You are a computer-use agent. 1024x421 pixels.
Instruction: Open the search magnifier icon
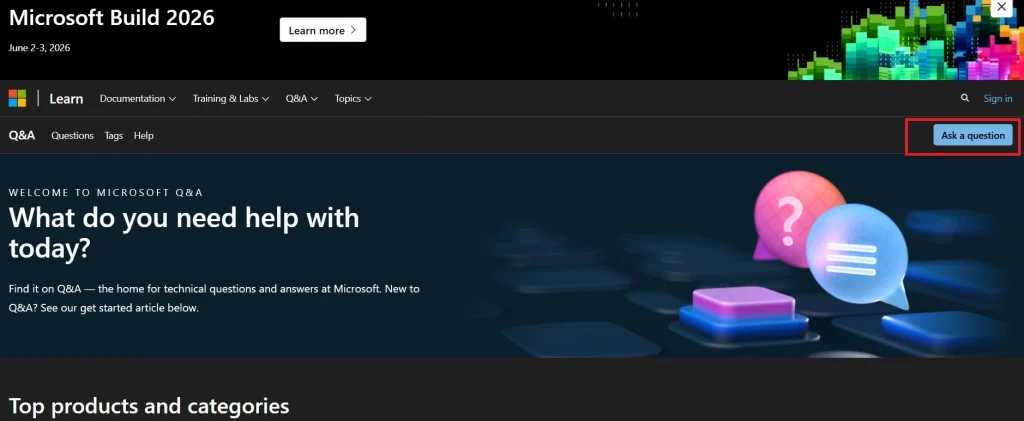coord(965,99)
